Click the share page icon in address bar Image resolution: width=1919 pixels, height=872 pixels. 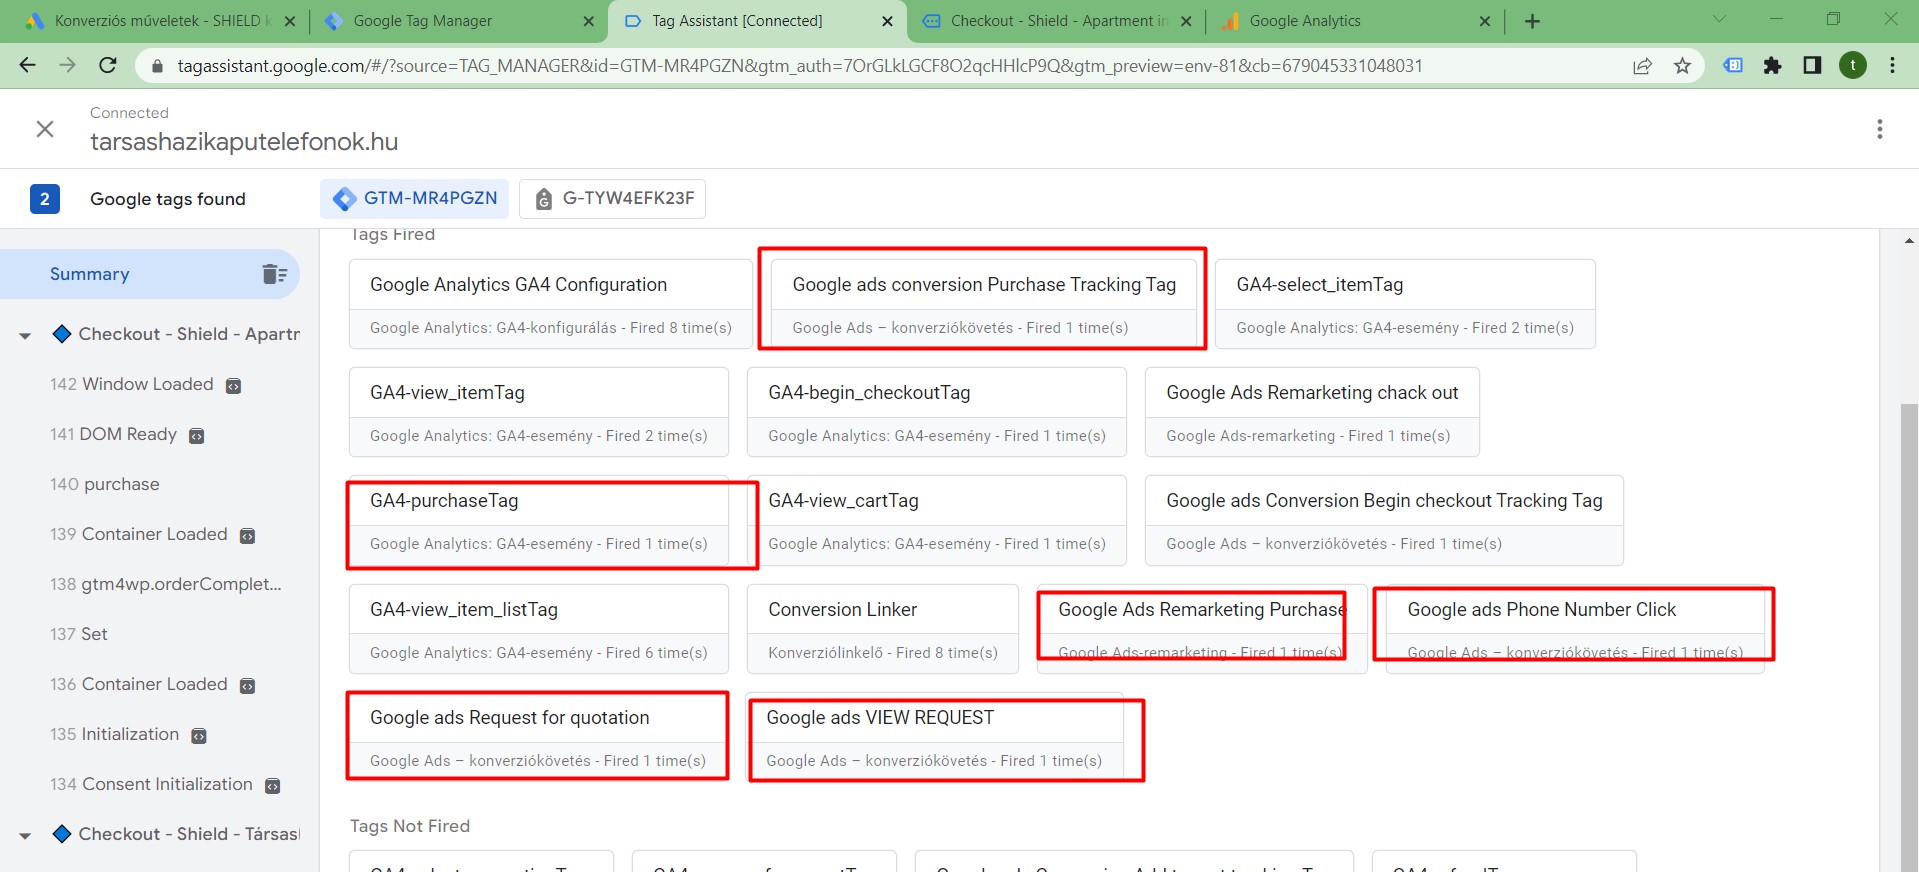coord(1642,66)
